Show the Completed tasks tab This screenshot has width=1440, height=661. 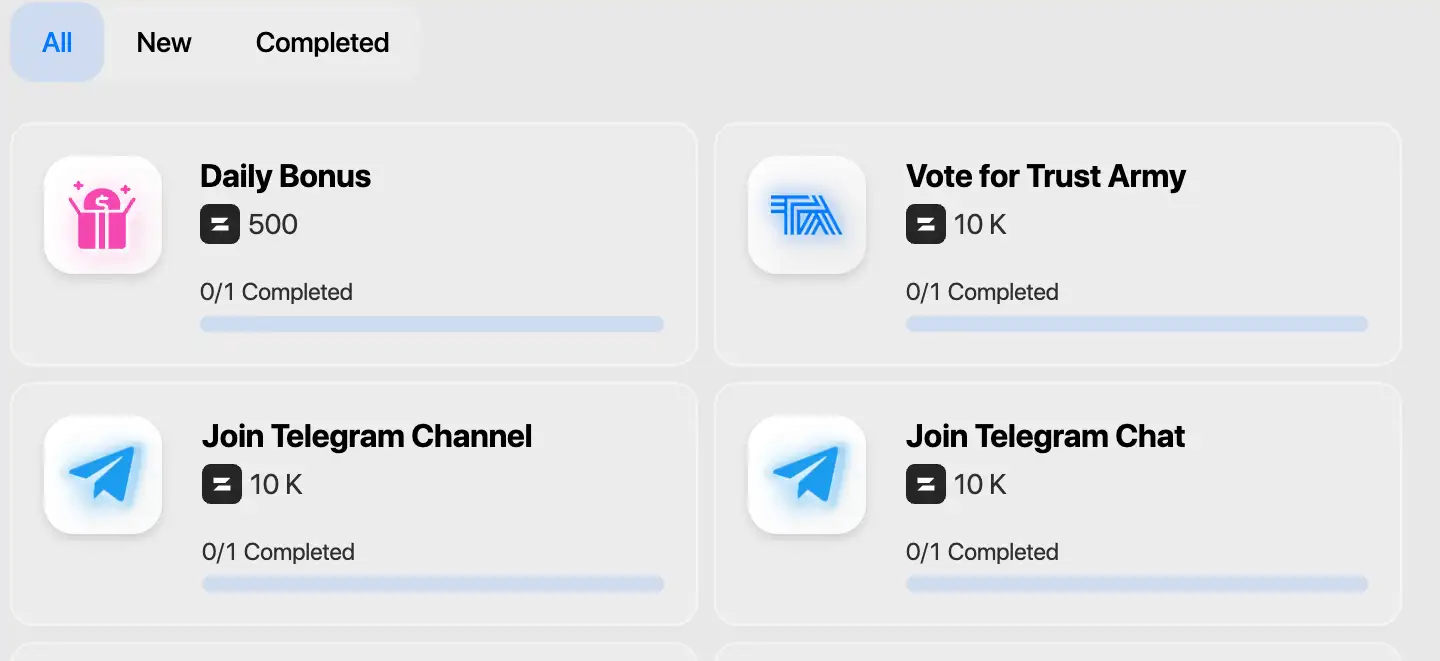click(x=322, y=43)
